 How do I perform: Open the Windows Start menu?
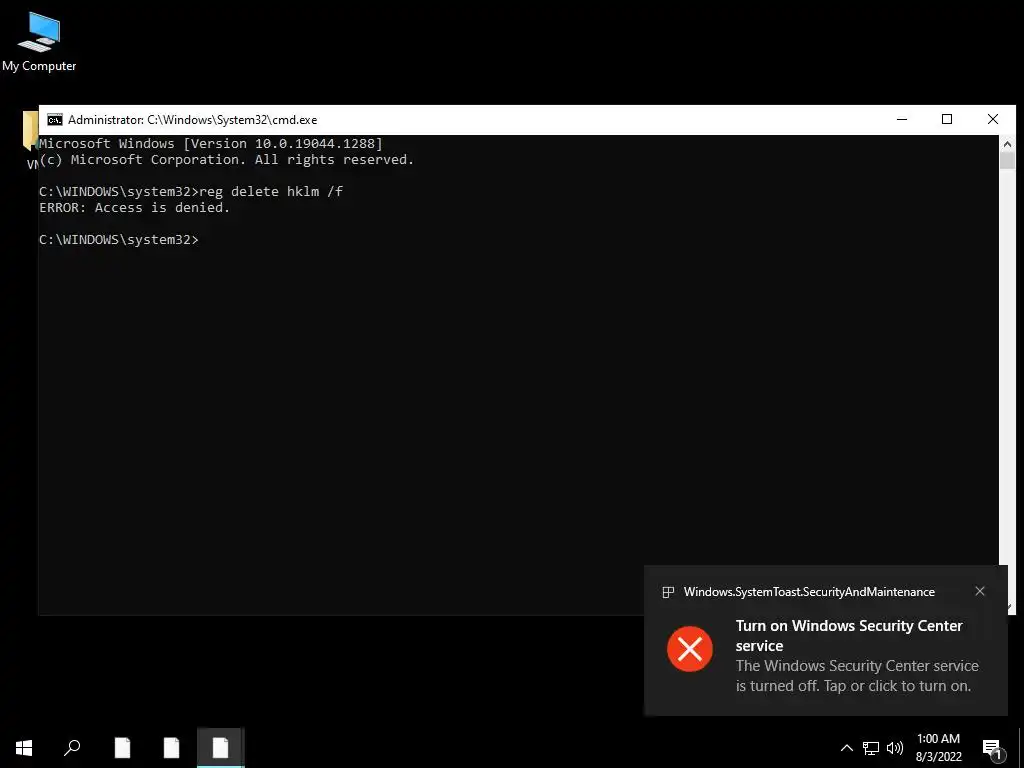pos(24,748)
